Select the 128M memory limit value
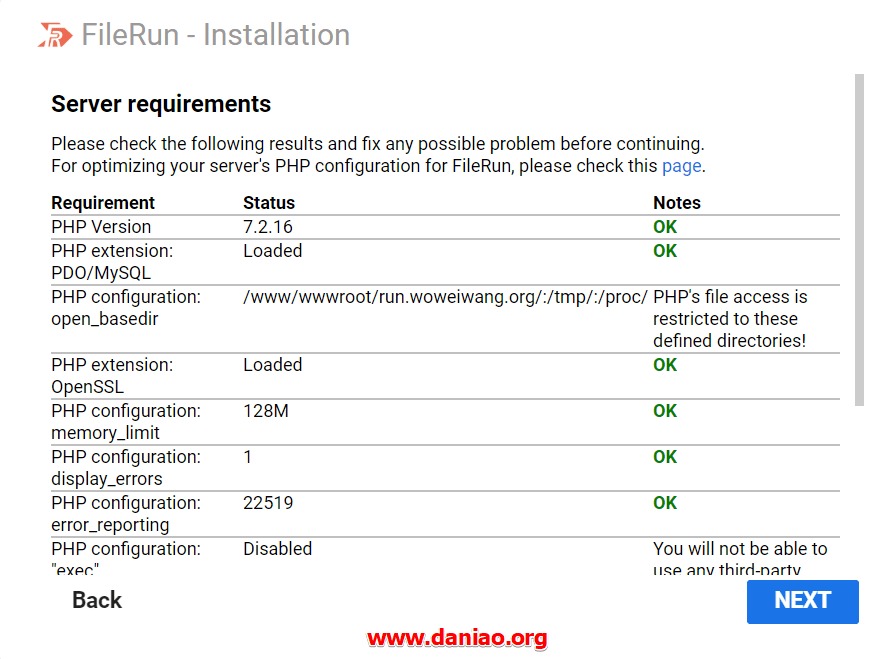 [x=266, y=411]
